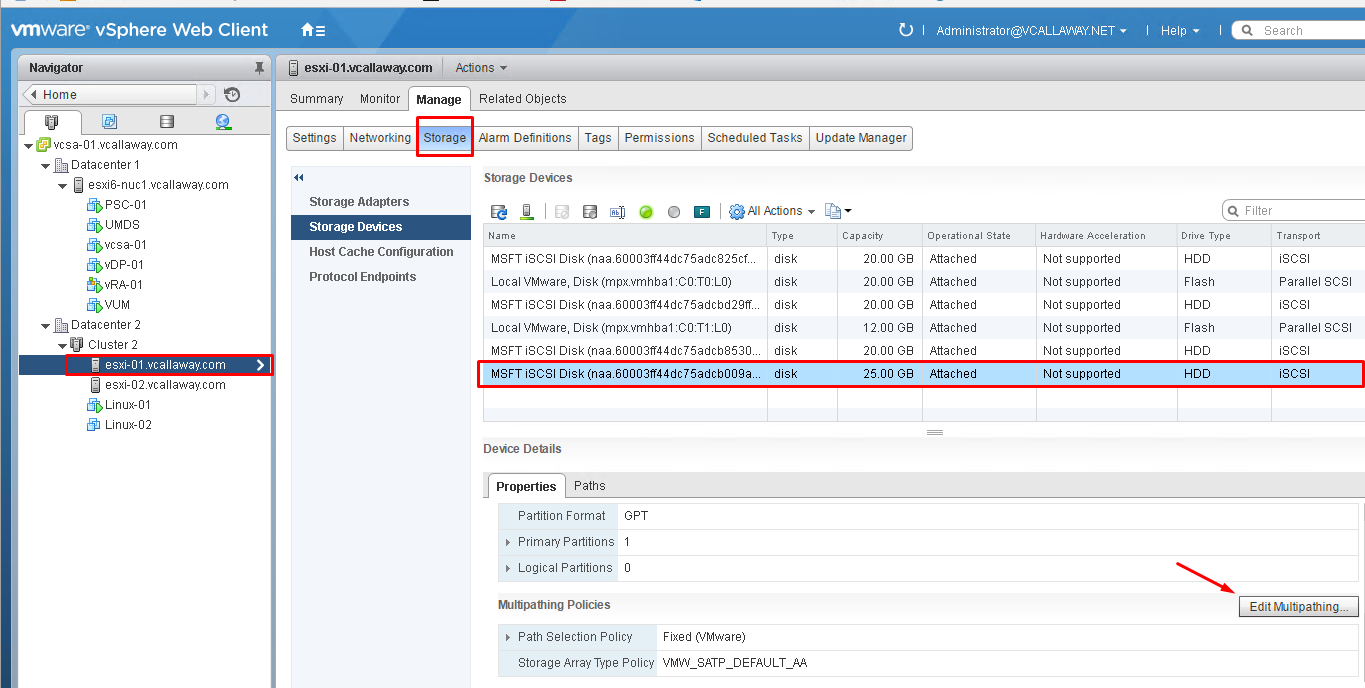Image resolution: width=1365 pixels, height=688 pixels.
Task: Open the home menu icon in header
Action: point(313,30)
